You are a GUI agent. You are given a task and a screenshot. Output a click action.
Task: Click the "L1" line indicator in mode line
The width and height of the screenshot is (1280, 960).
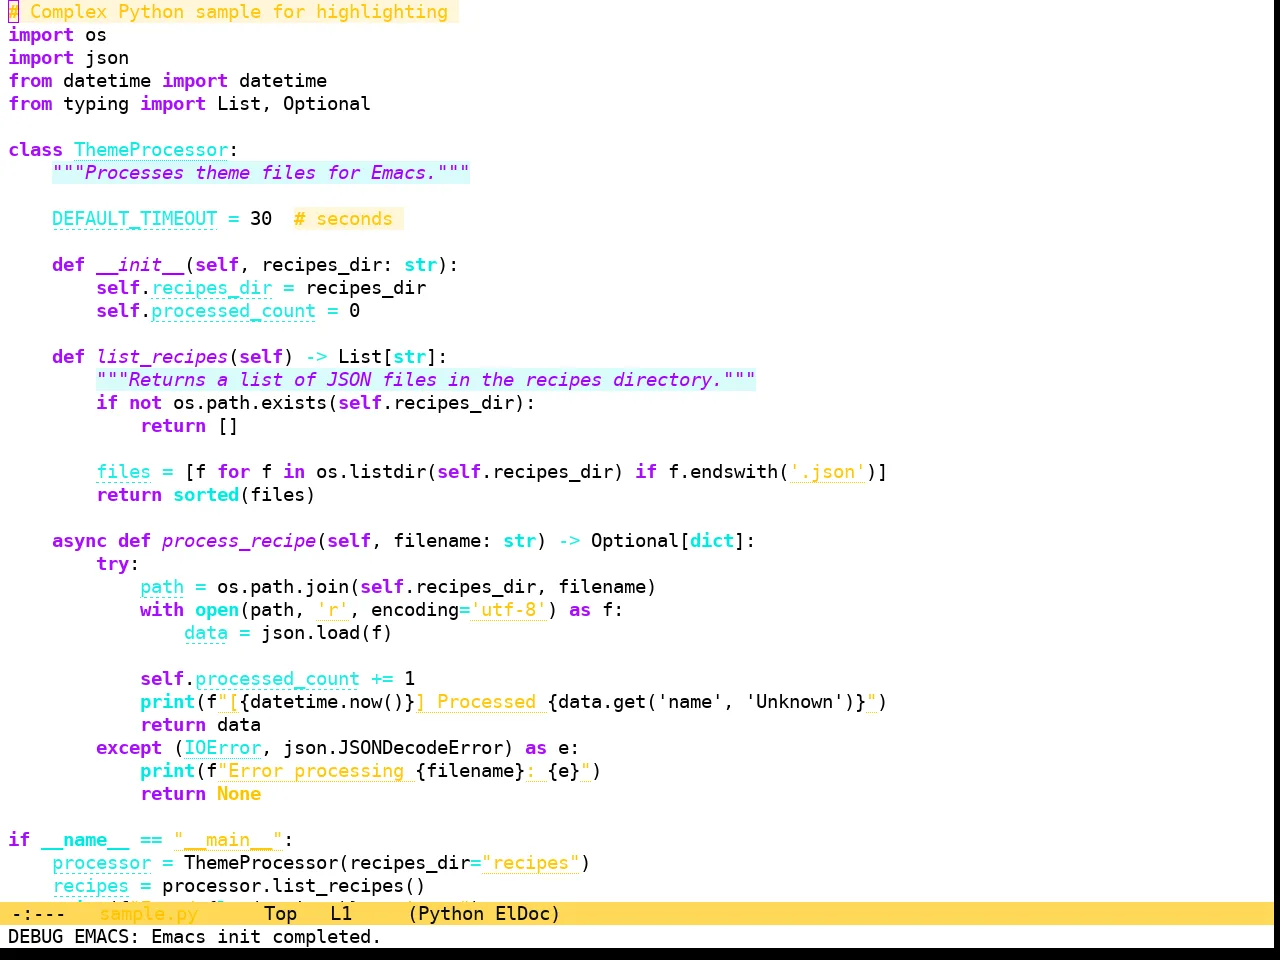click(x=341, y=914)
